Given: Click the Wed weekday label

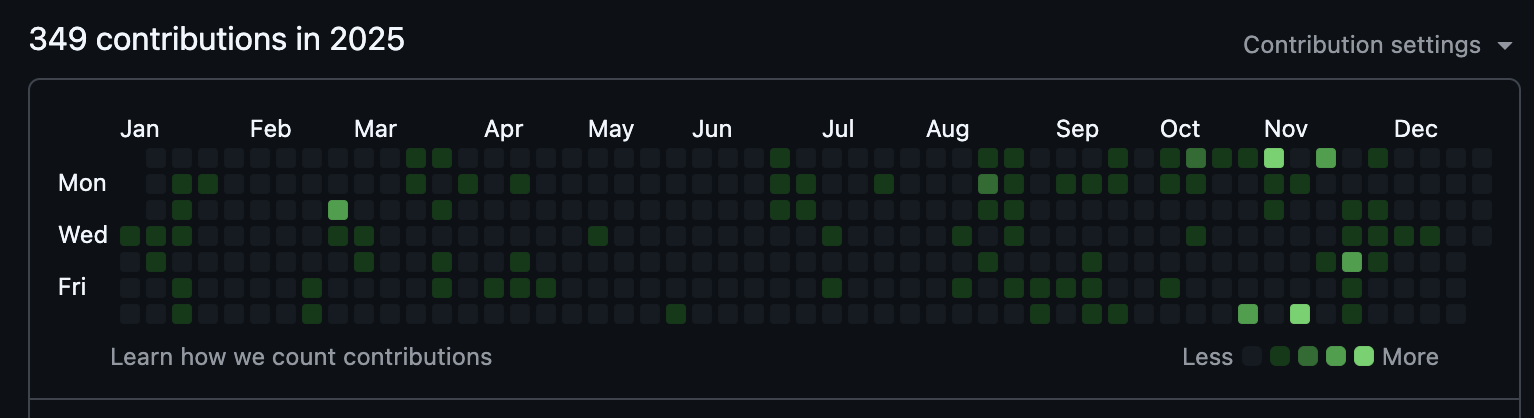Looking at the screenshot, I should (83, 236).
